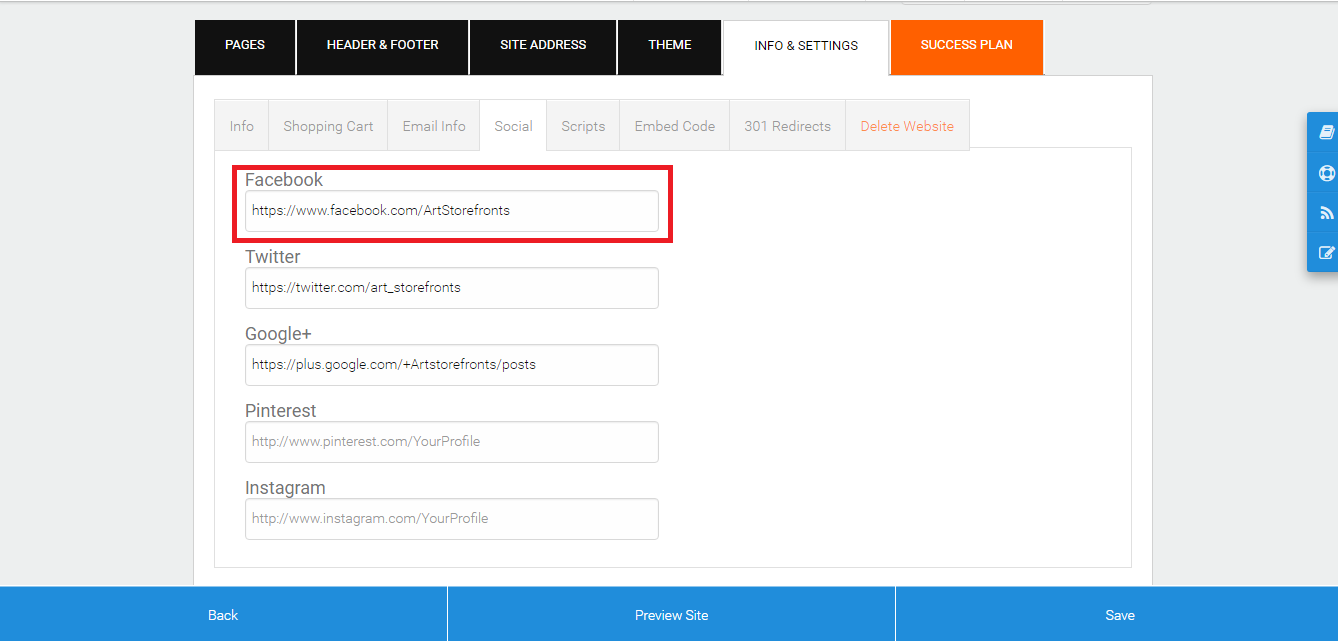
Task: Open the Email Info subtab
Action: point(433,125)
